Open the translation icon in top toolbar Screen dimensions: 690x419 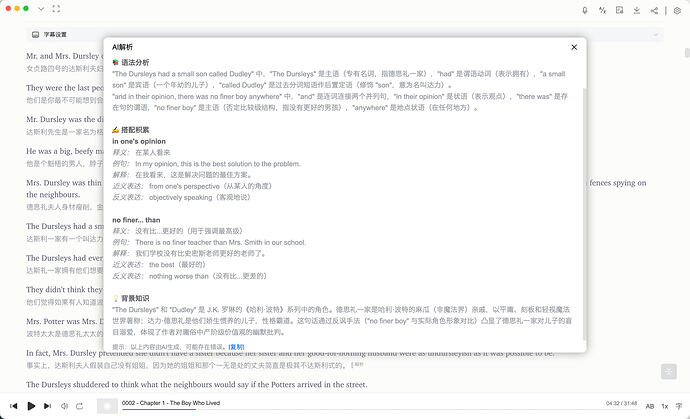click(602, 10)
